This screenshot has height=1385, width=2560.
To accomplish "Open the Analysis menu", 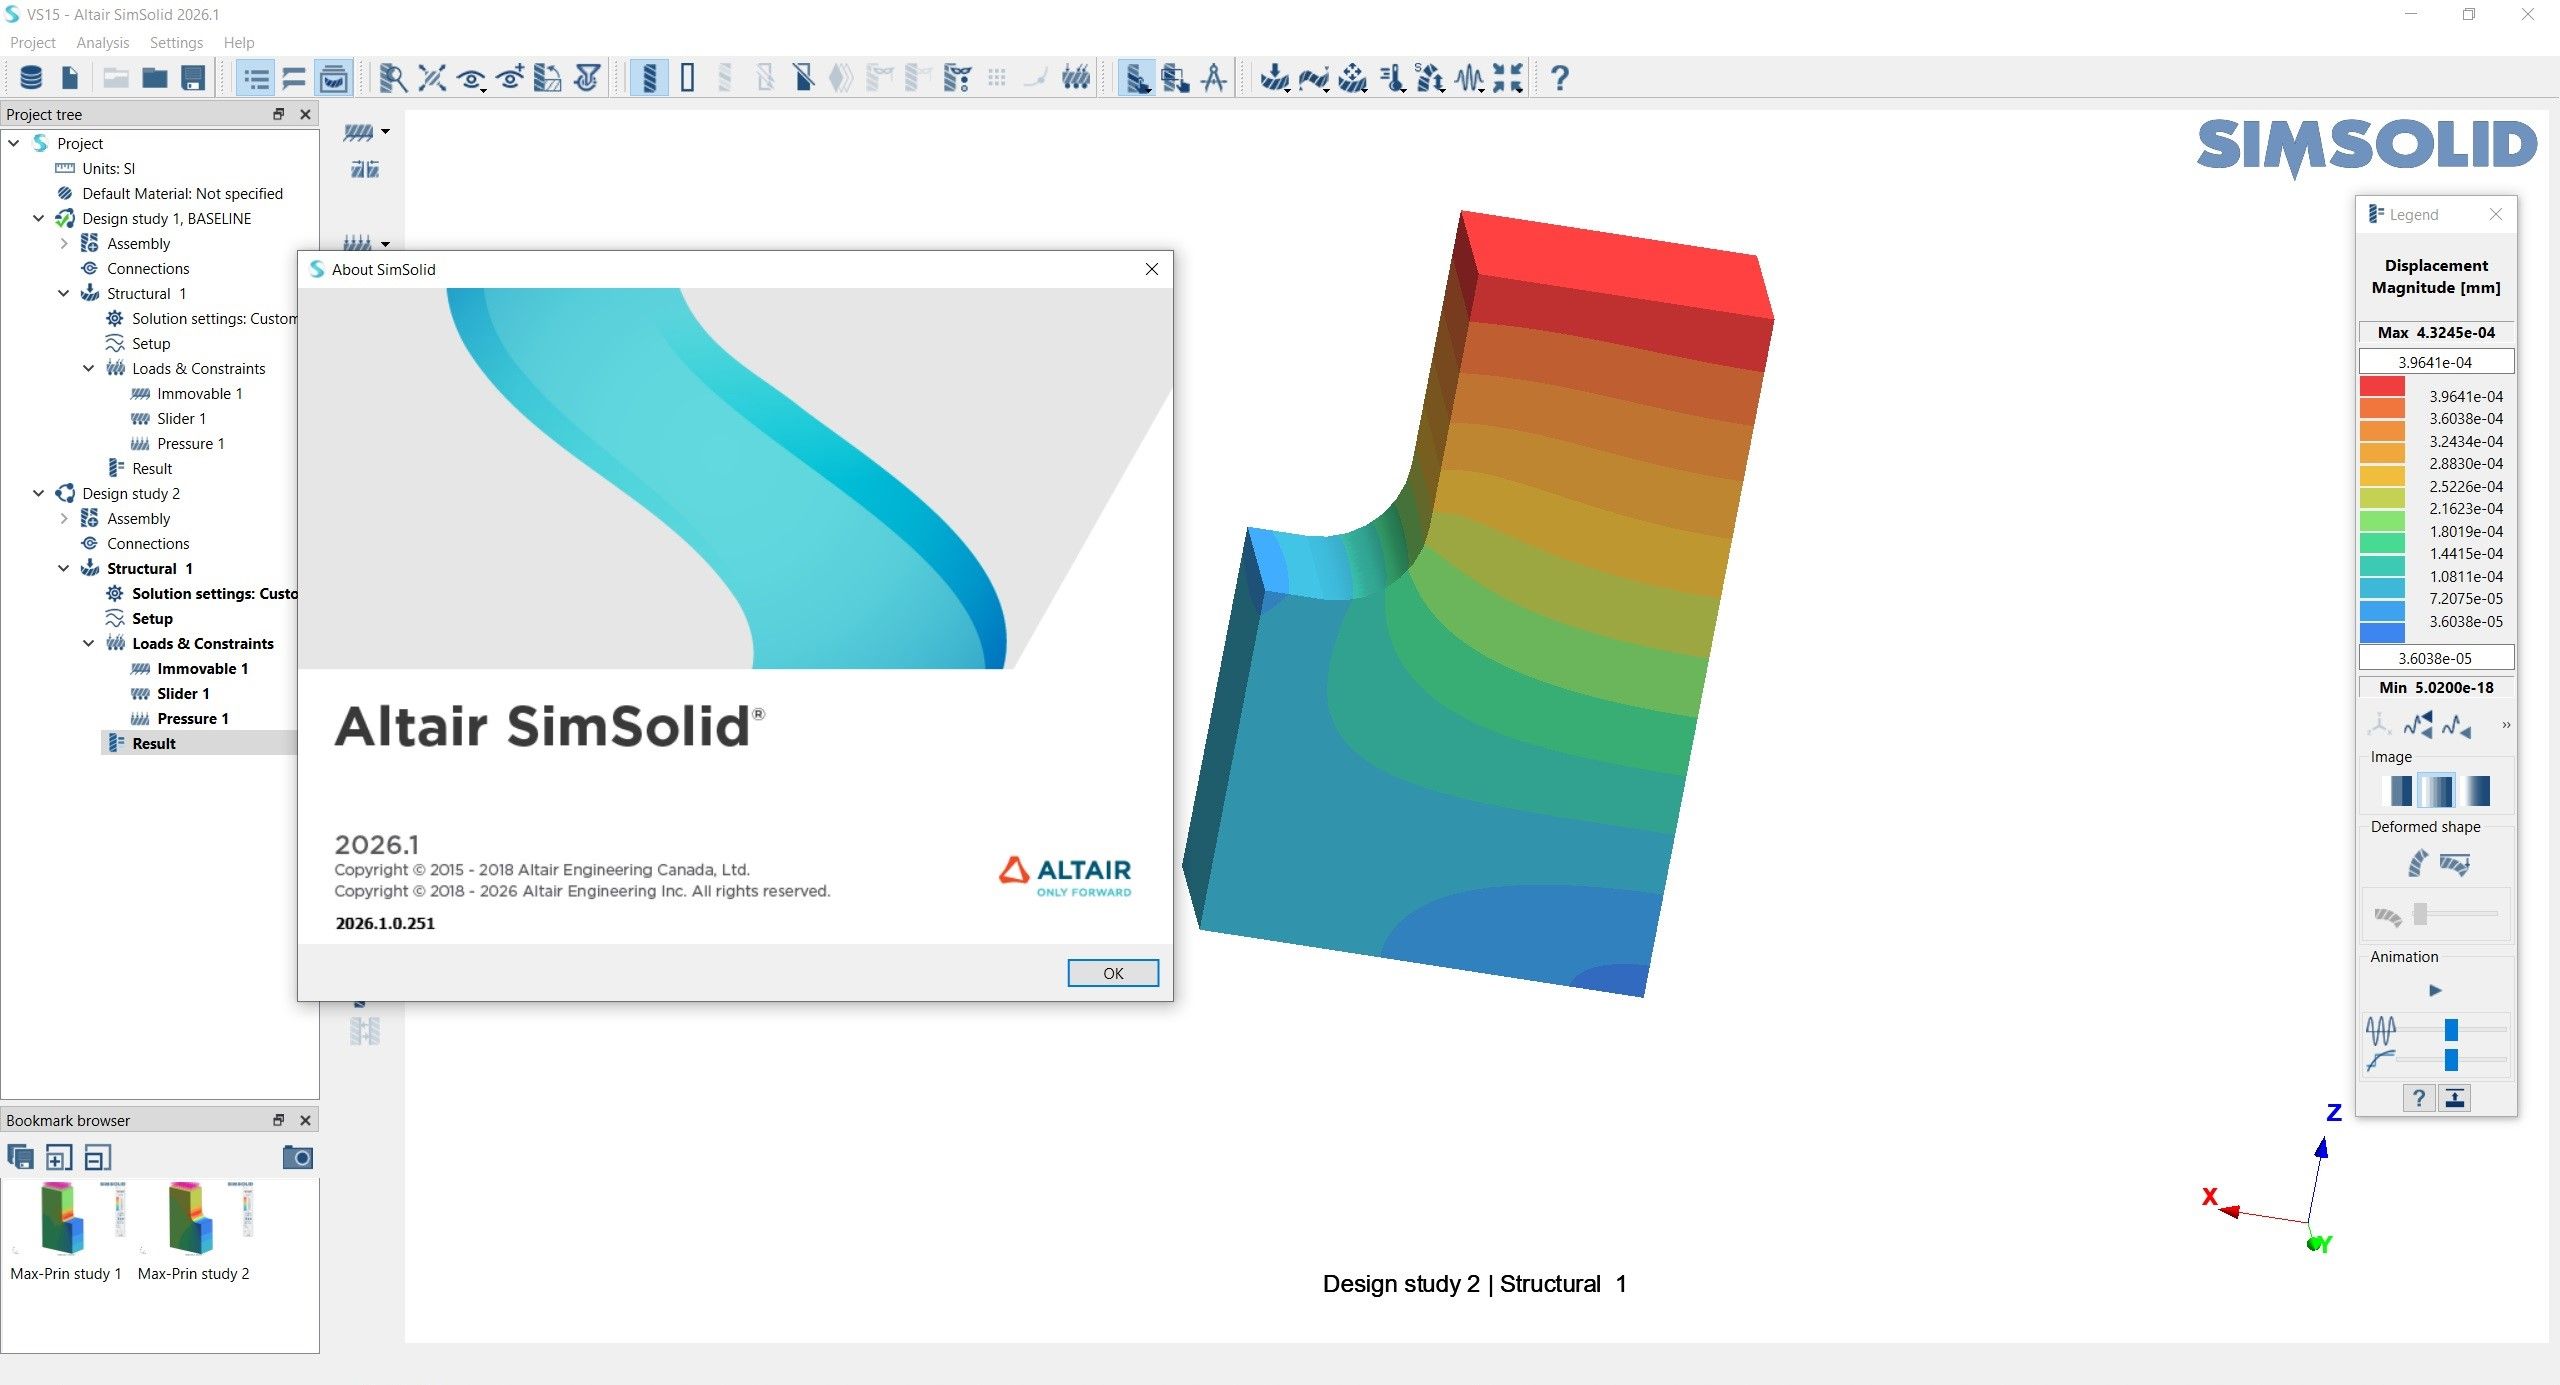I will (103, 42).
